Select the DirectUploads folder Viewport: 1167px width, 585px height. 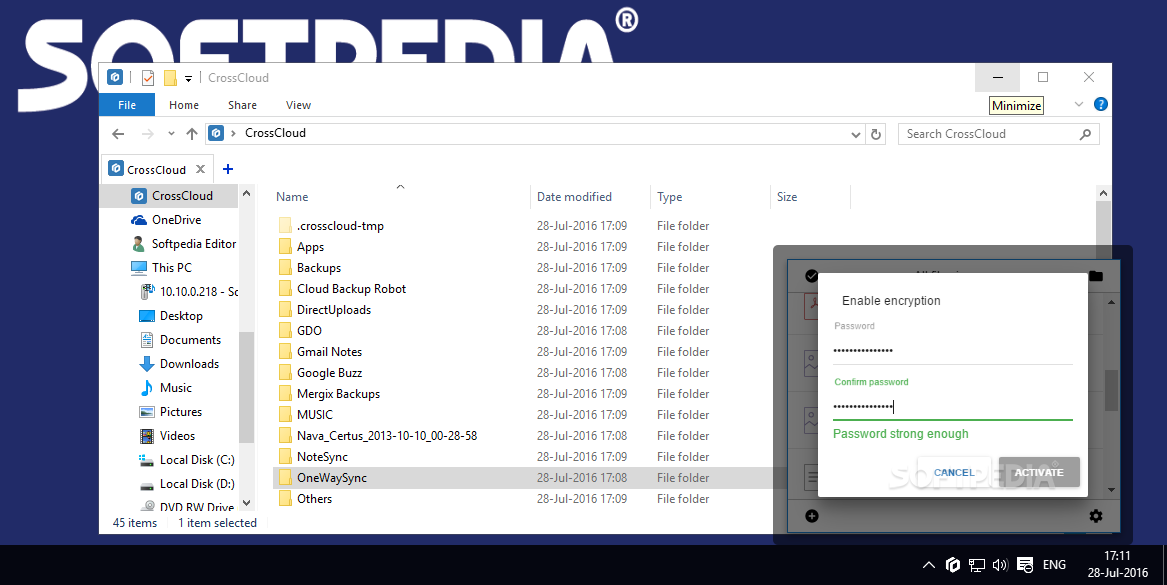click(333, 310)
